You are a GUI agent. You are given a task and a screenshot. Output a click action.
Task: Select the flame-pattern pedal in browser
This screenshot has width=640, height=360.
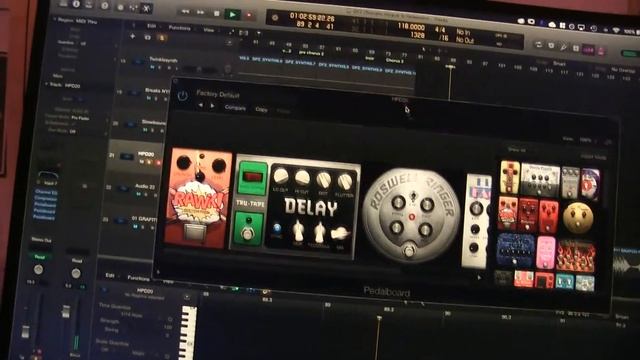[576, 256]
